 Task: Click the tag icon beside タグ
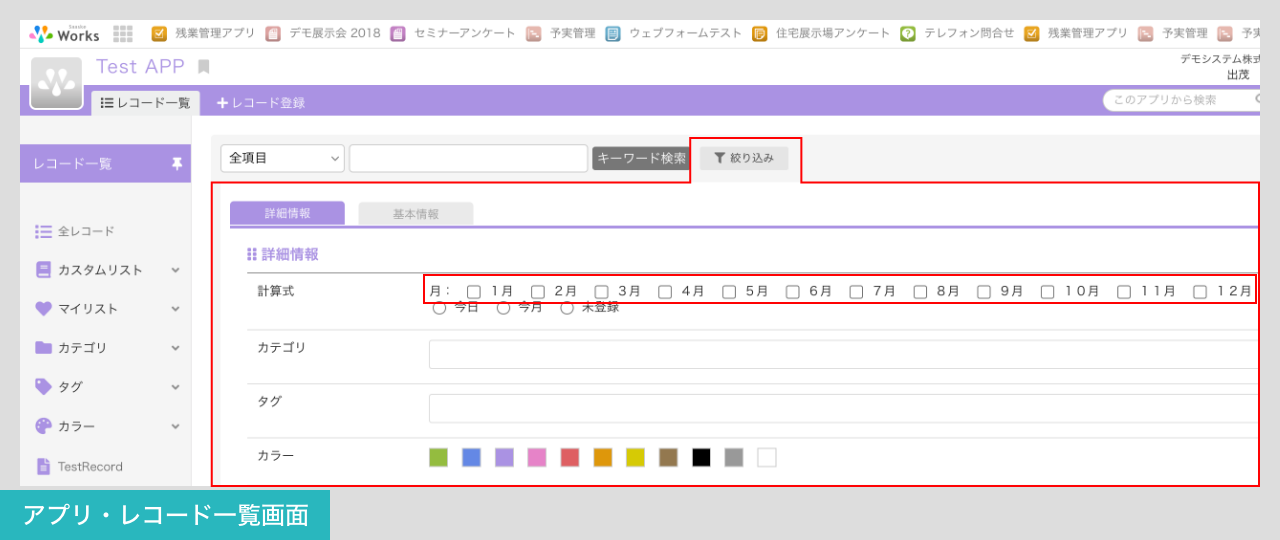click(43, 386)
